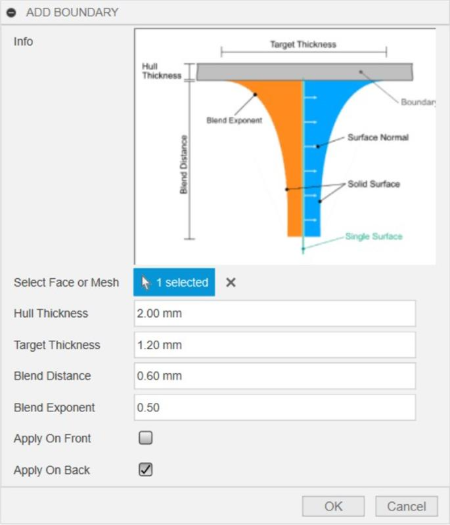Image resolution: width=450 pixels, height=525 pixels.
Task: Click the Surface Normal label in diagram
Action: (378, 137)
